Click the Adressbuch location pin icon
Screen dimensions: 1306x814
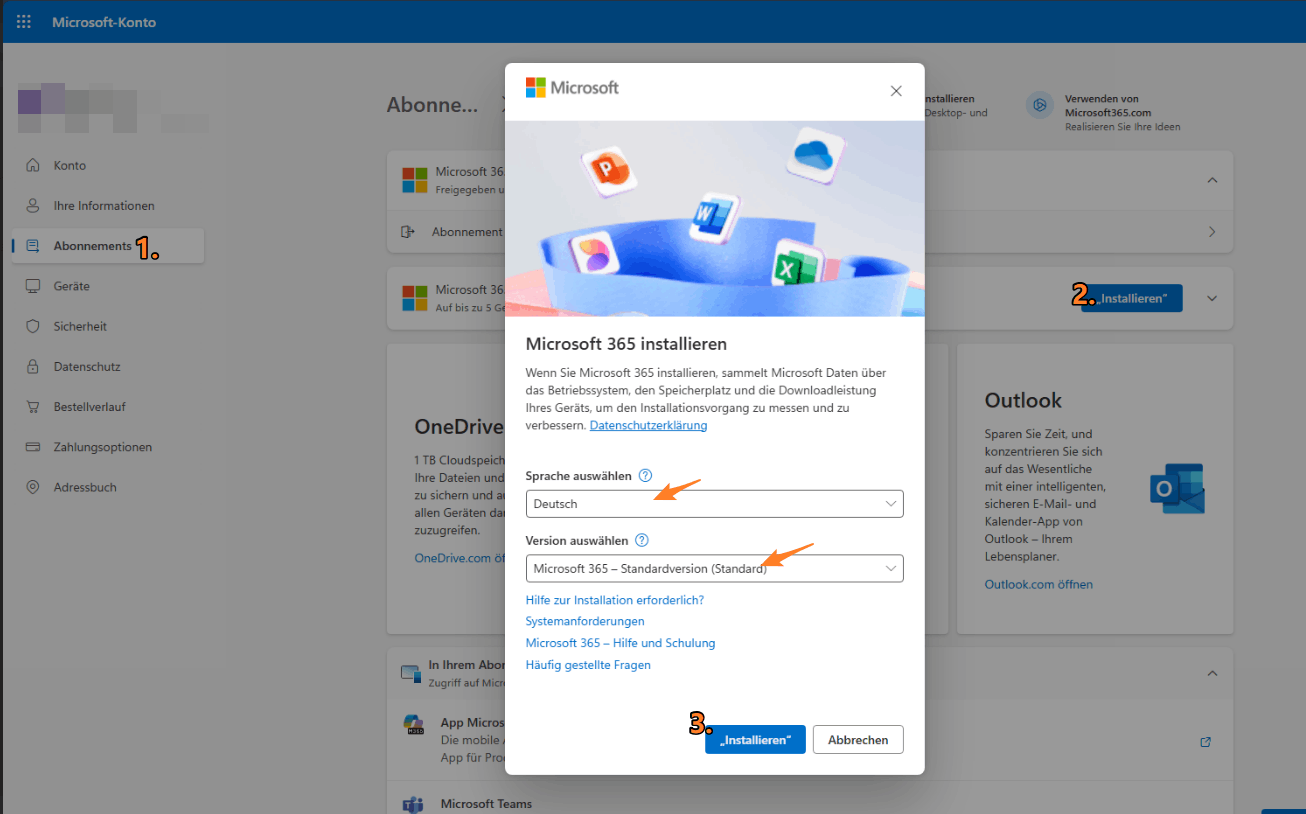(33, 487)
